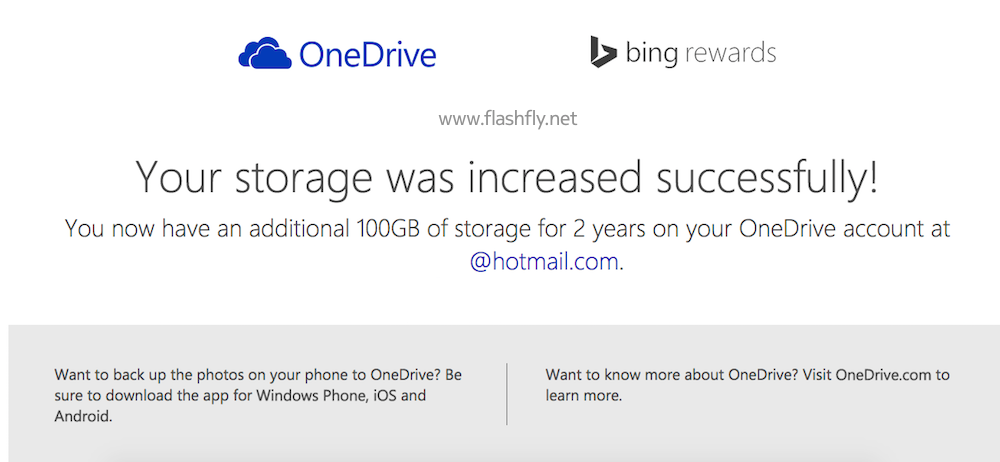
Task: Click the www.flashfly.net watermark text
Action: click(x=507, y=120)
